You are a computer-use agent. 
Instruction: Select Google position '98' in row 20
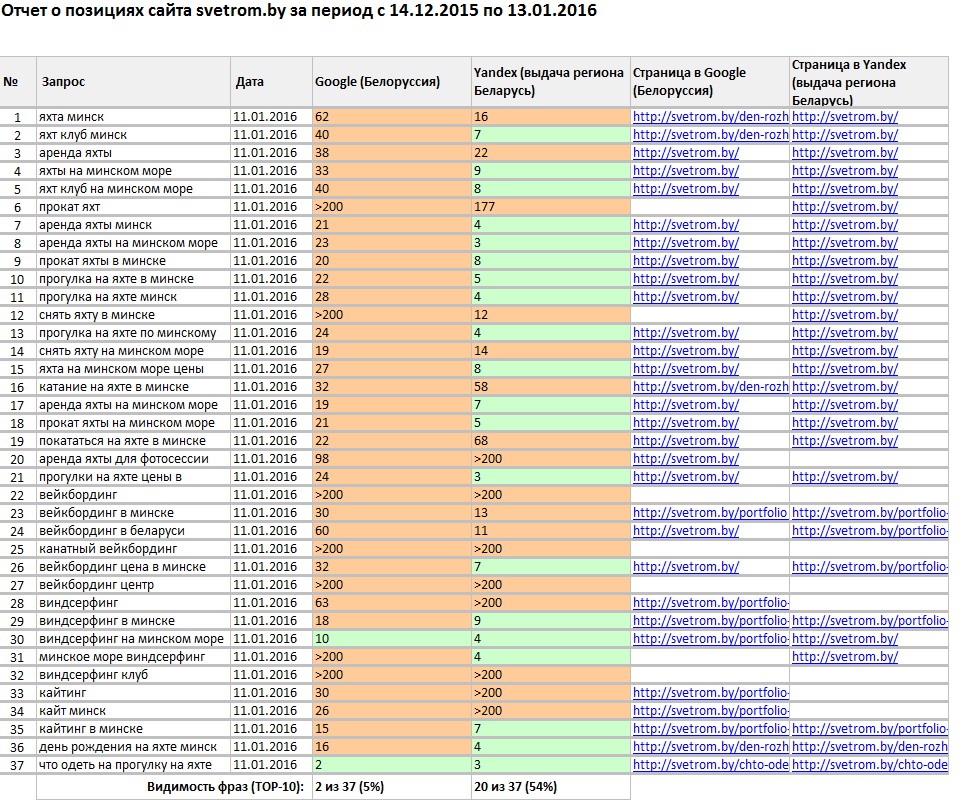[x=391, y=458]
